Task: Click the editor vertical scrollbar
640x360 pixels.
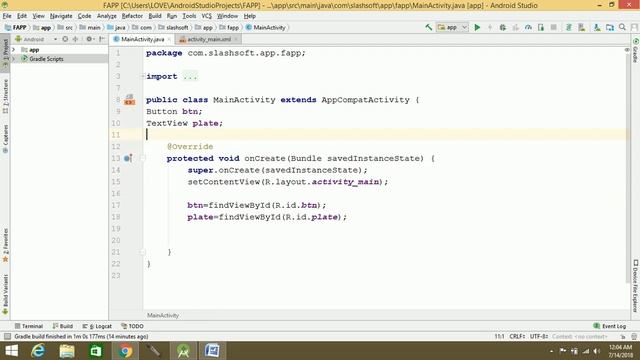Action: [627, 167]
